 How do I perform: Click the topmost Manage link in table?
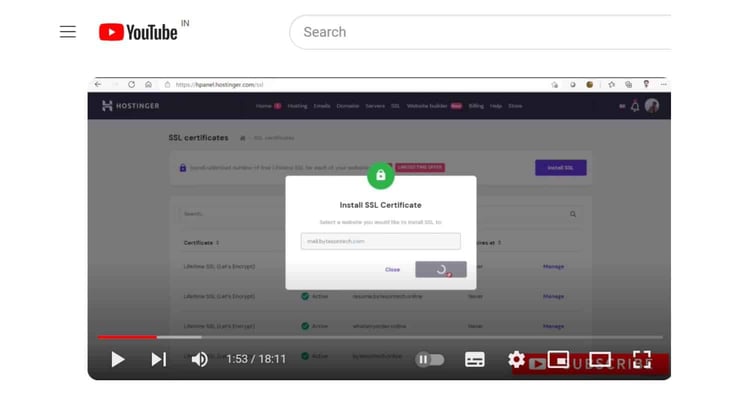[x=553, y=267]
